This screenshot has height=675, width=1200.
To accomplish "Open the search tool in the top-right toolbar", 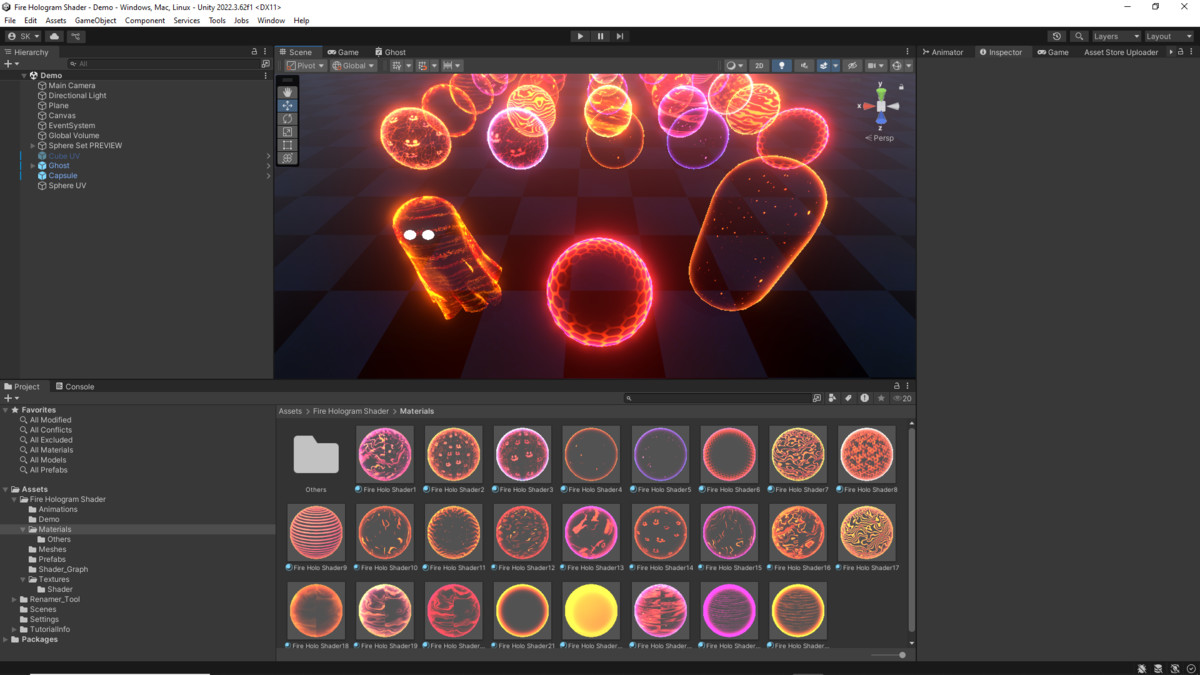I will point(1078,35).
